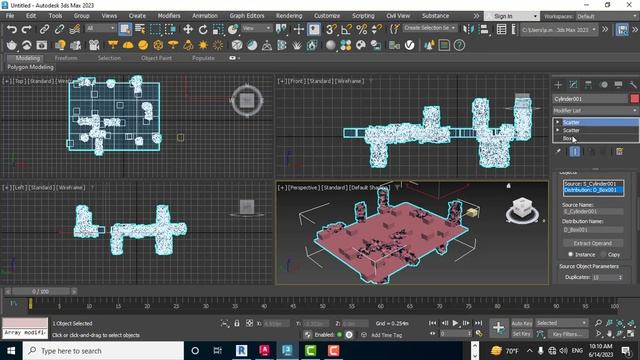
Task: Open the Graph Editors menu
Action: click(247, 16)
